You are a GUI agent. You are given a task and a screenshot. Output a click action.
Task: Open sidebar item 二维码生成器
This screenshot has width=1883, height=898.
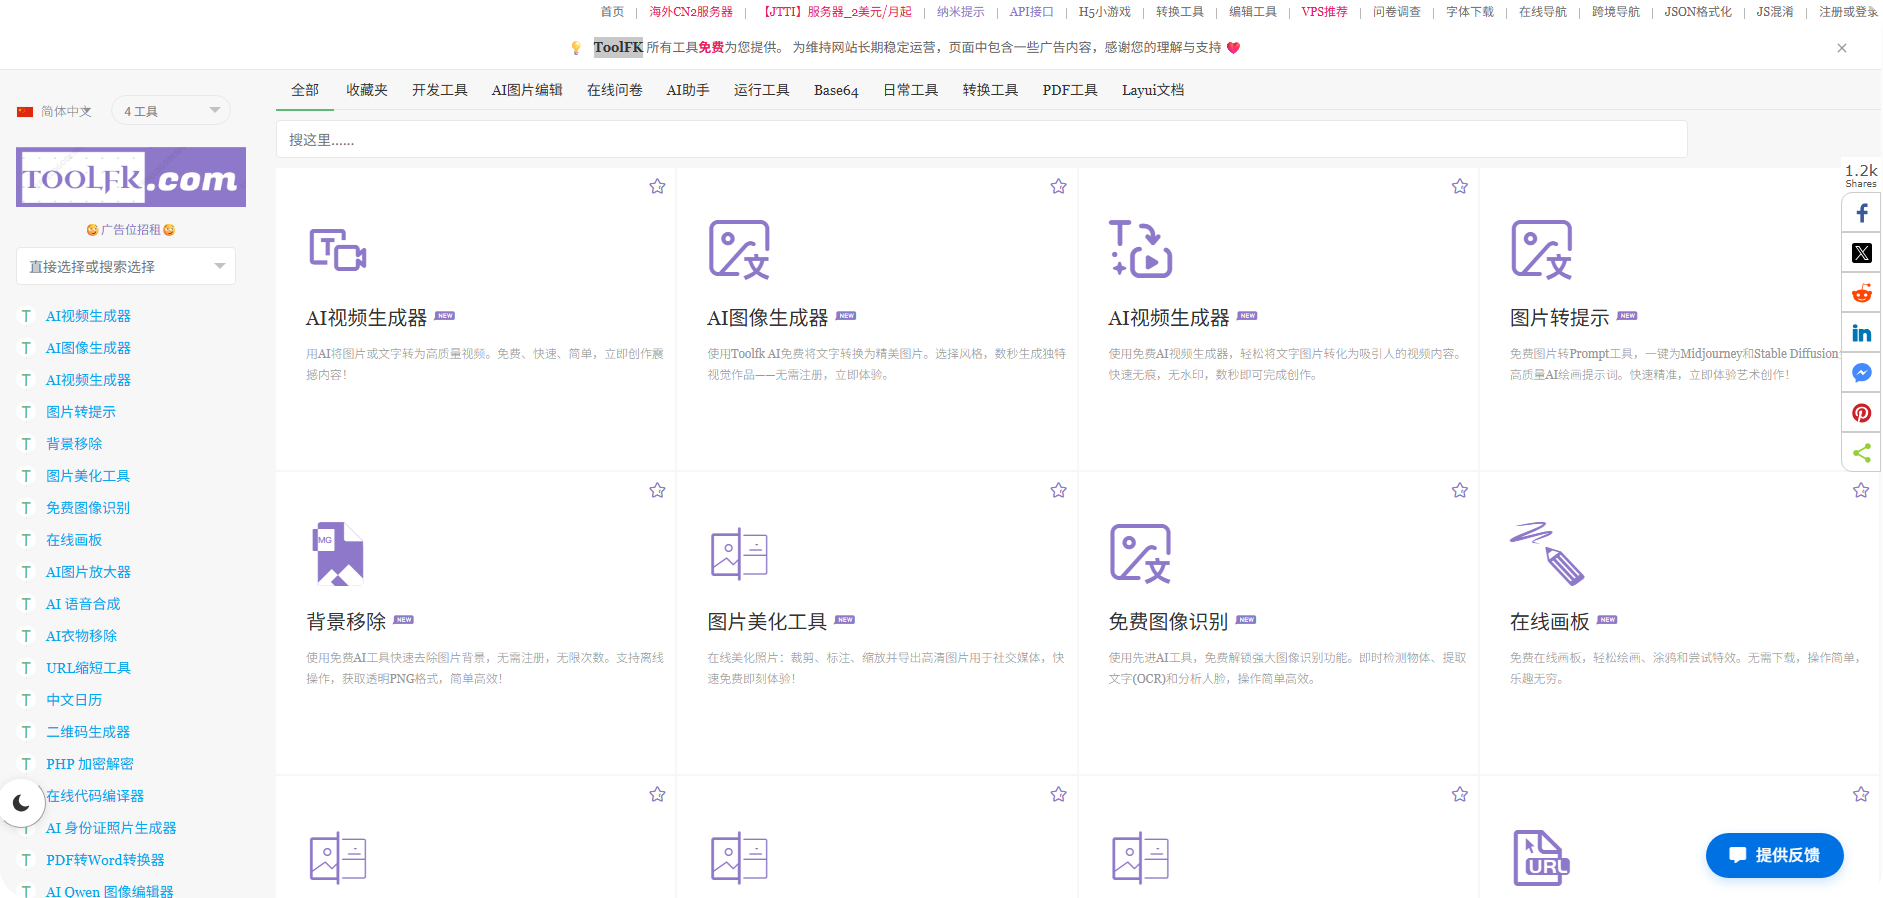click(x=88, y=732)
